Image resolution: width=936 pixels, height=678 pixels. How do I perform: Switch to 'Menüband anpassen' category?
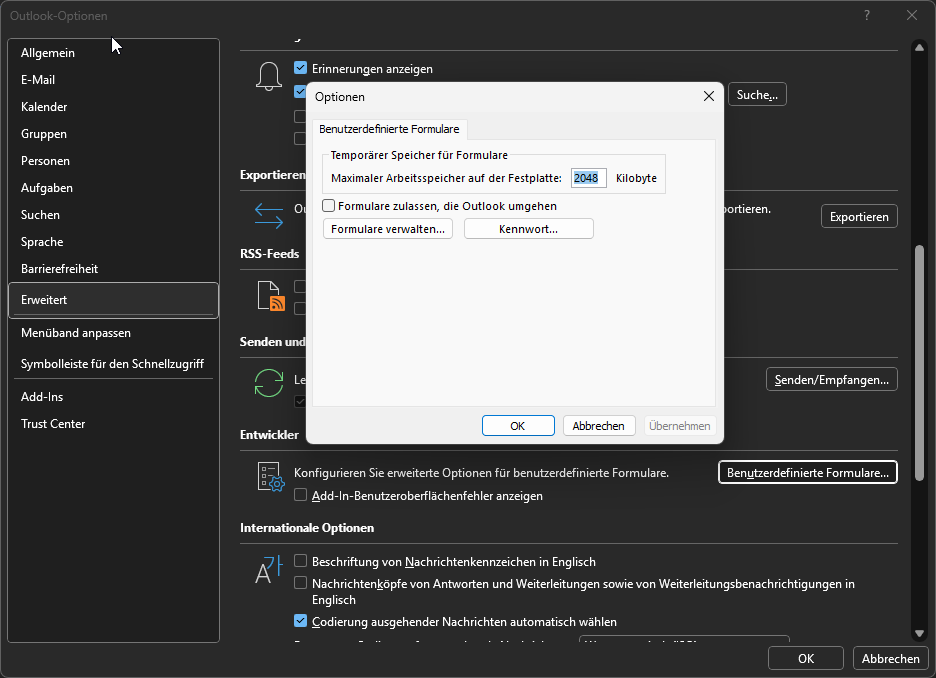coord(76,333)
